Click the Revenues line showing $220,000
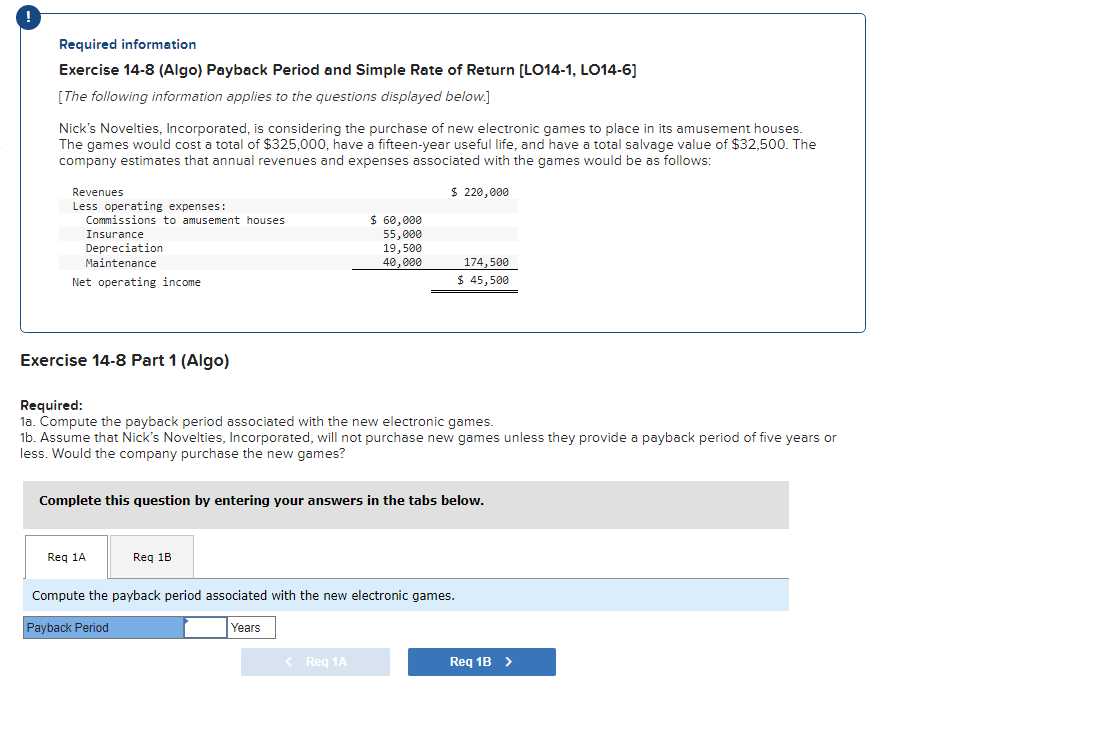Viewport: 1119px width, 739px height. [300, 191]
